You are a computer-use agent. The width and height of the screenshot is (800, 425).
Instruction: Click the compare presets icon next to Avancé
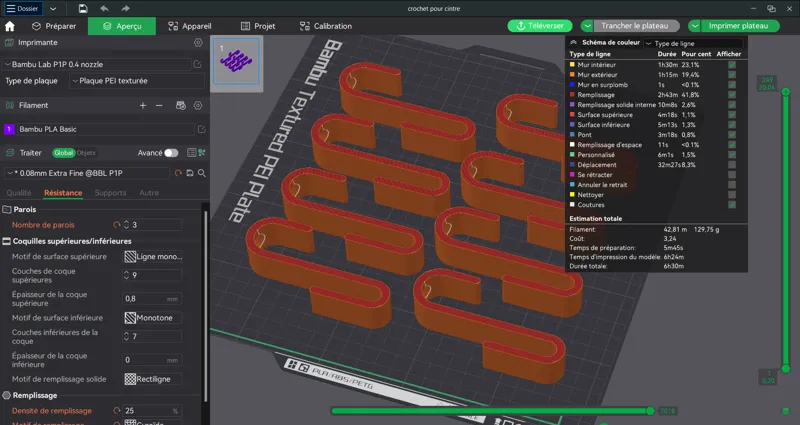pyautogui.click(x=202, y=153)
